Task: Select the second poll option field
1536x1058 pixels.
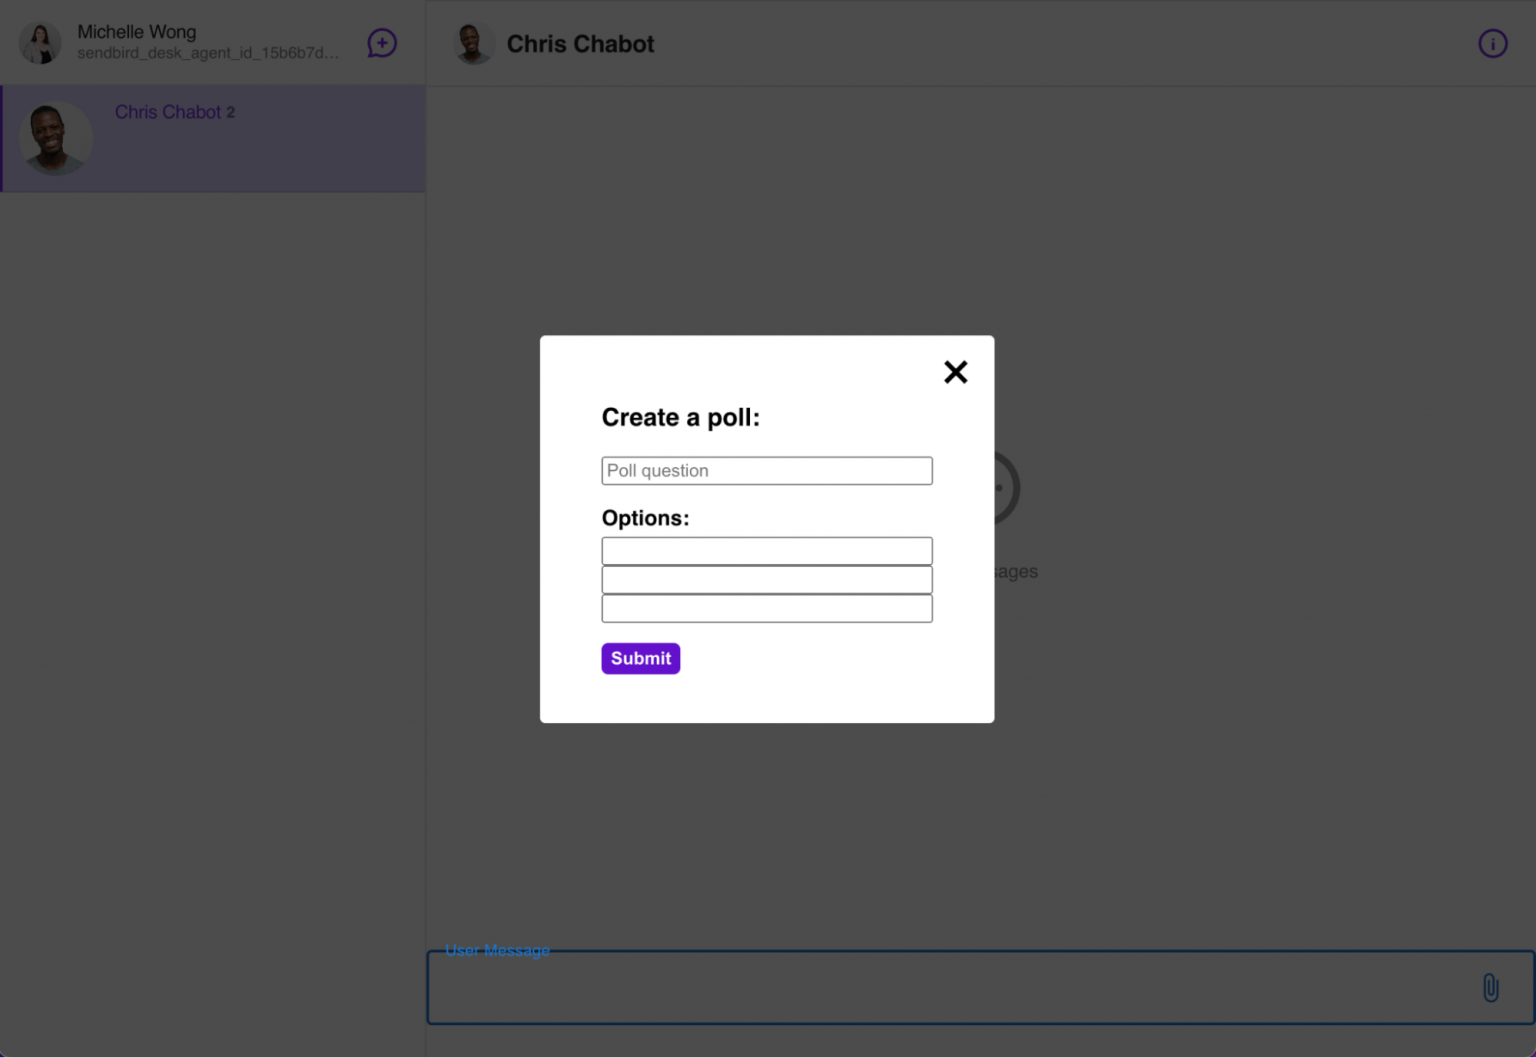Action: click(767, 580)
